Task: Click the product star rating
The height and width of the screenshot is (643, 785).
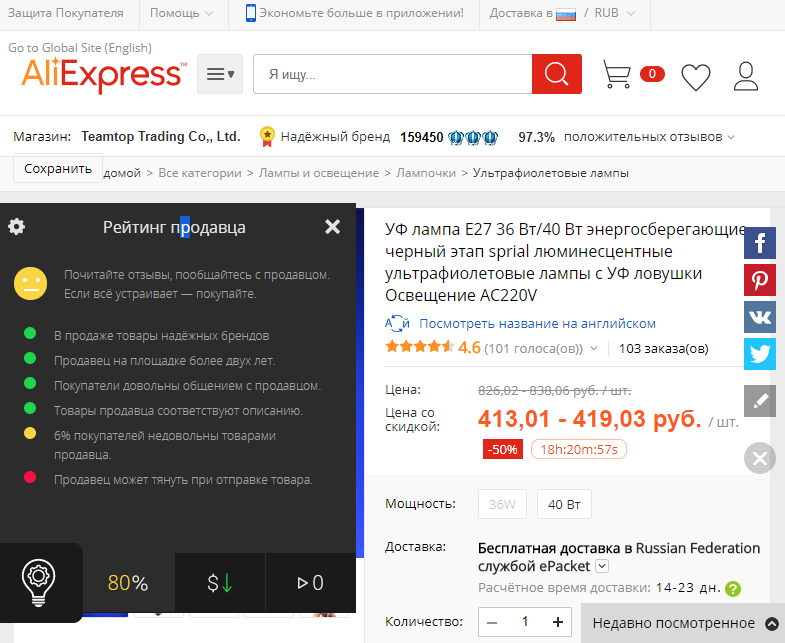Action: tap(420, 347)
